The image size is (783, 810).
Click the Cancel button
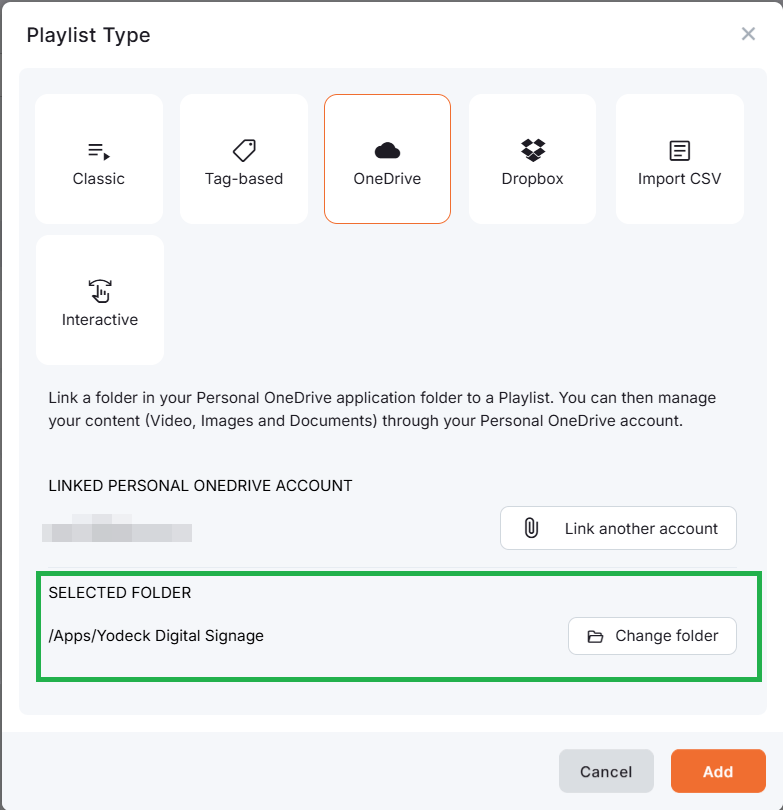click(606, 771)
